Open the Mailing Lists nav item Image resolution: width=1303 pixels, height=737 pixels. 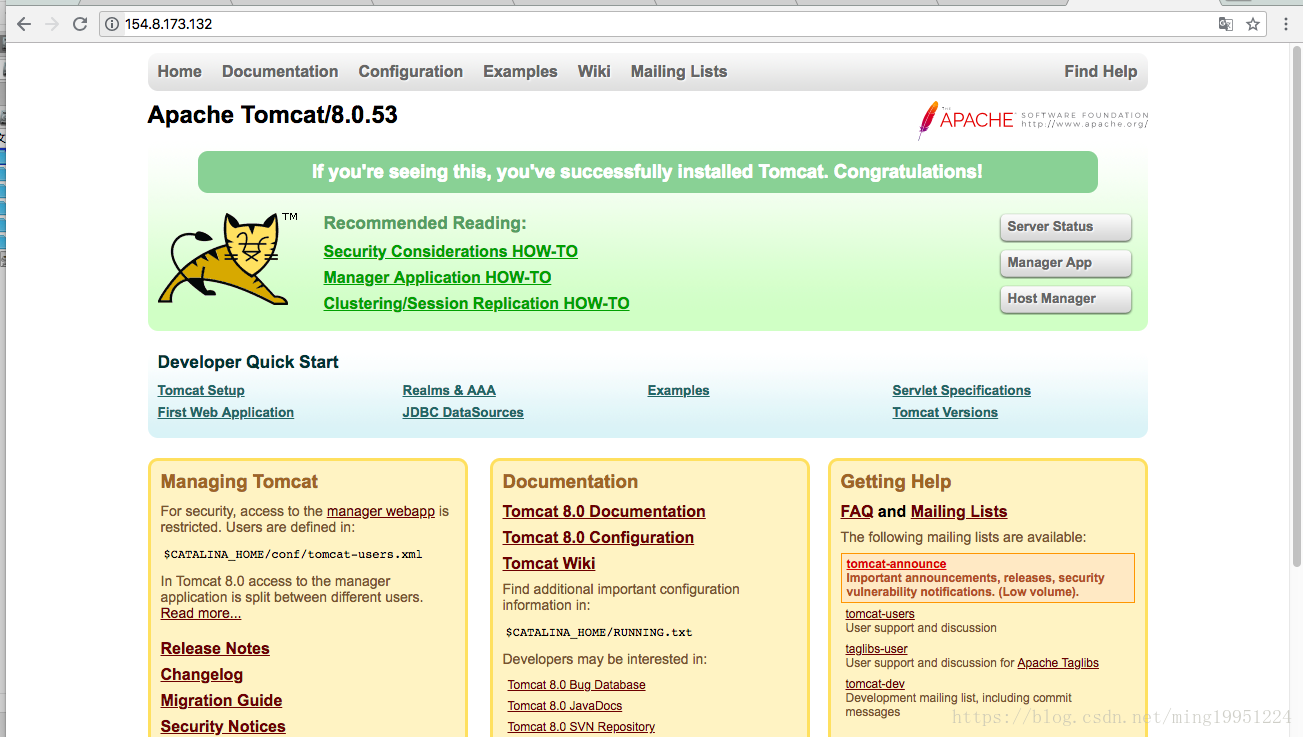(x=679, y=72)
